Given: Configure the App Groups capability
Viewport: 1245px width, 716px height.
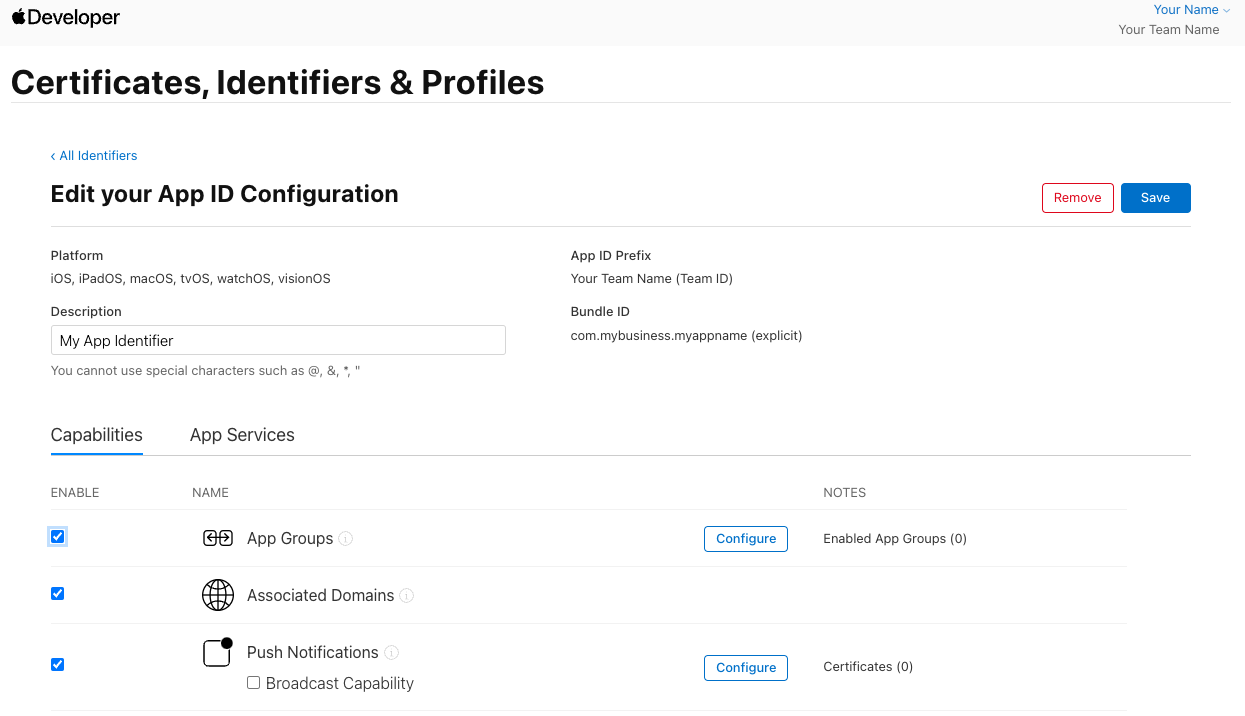Looking at the screenshot, I should tap(746, 539).
